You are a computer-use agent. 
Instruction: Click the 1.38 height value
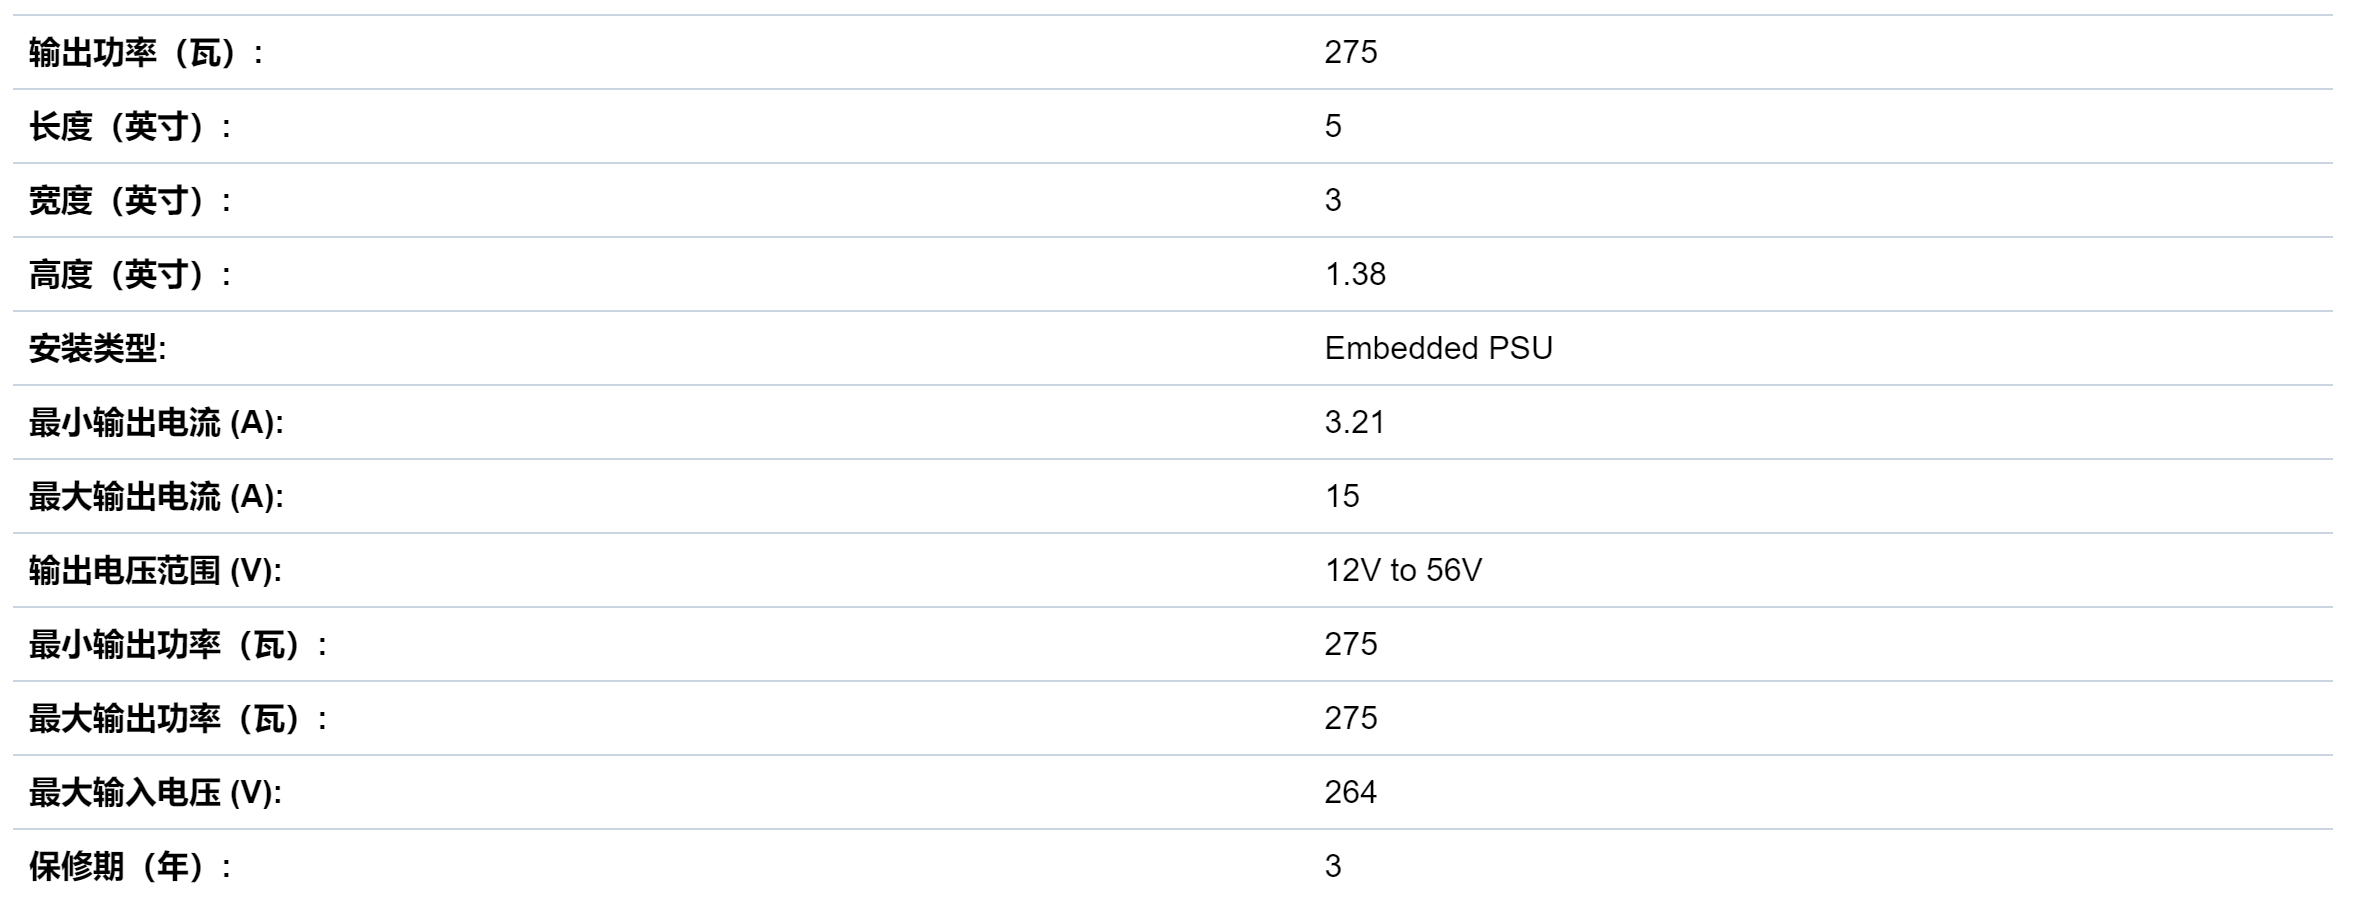(x=1355, y=274)
